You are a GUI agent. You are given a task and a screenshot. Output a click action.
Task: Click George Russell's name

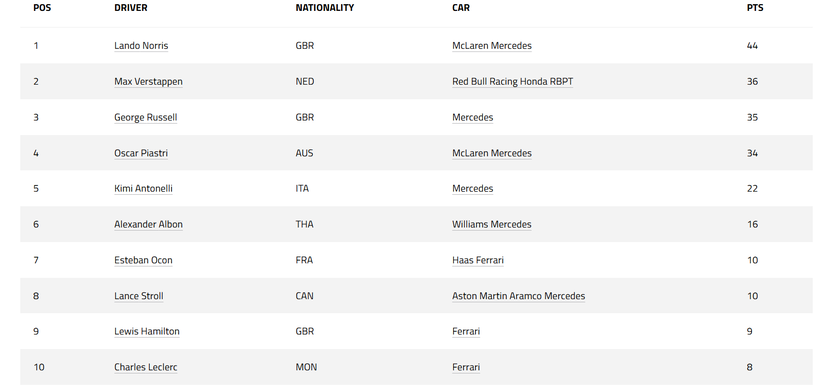pos(146,117)
